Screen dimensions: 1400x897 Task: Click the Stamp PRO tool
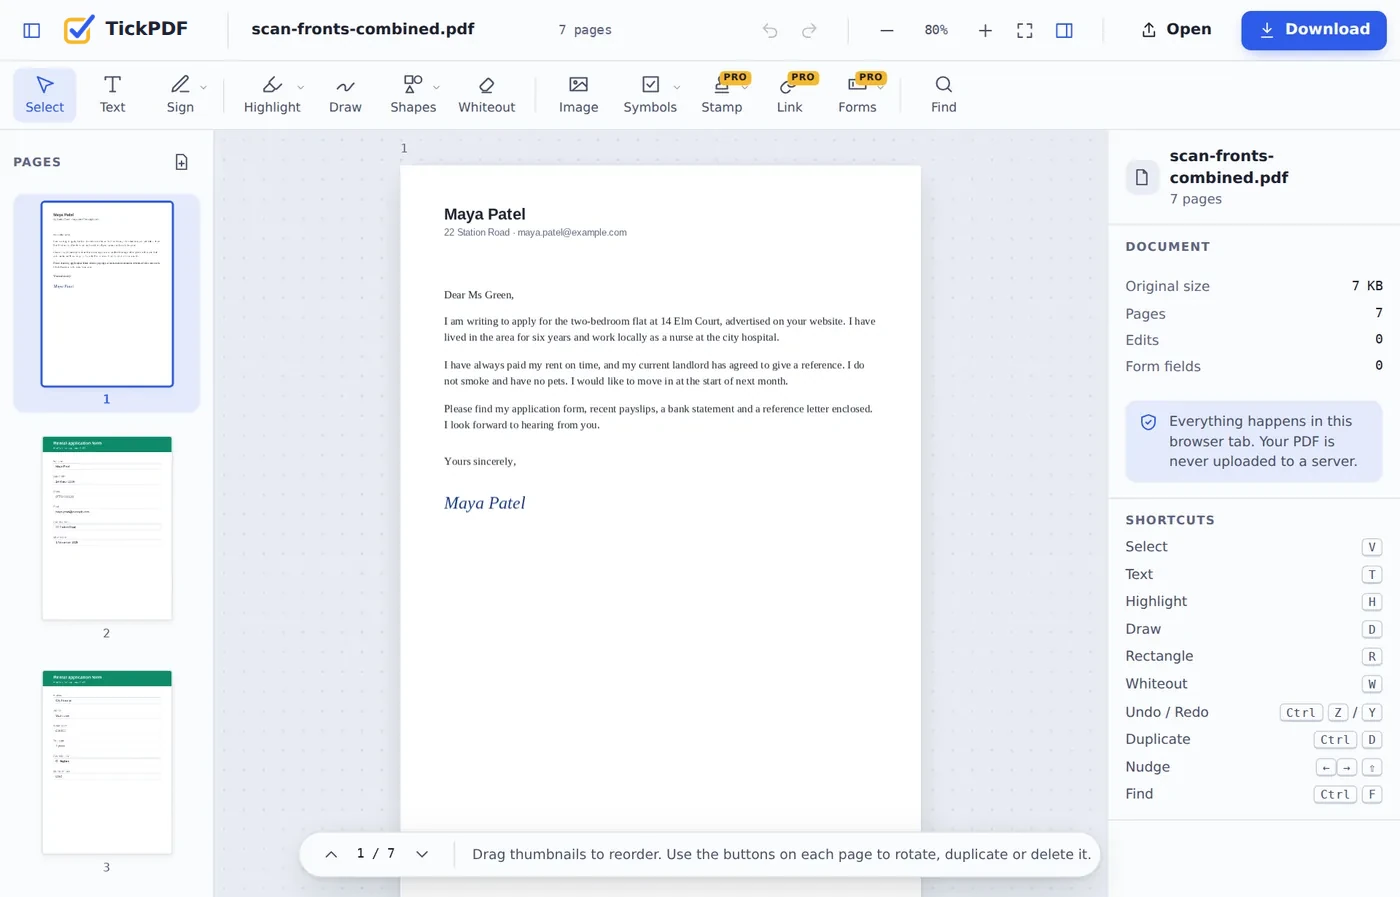pyautogui.click(x=722, y=94)
